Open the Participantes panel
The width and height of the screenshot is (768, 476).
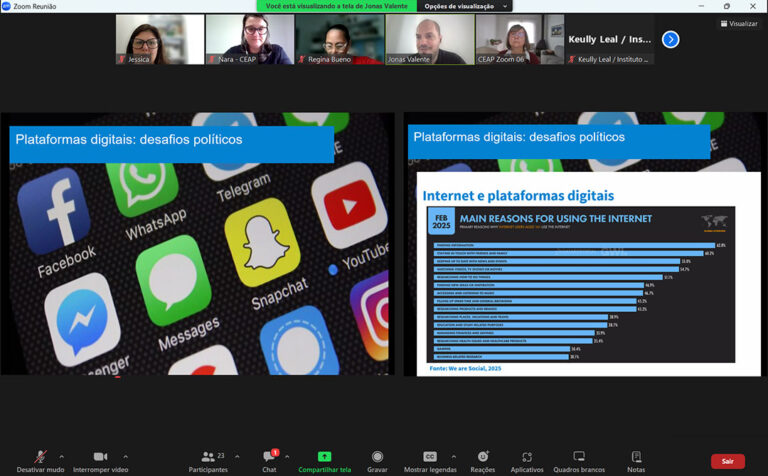click(x=208, y=461)
